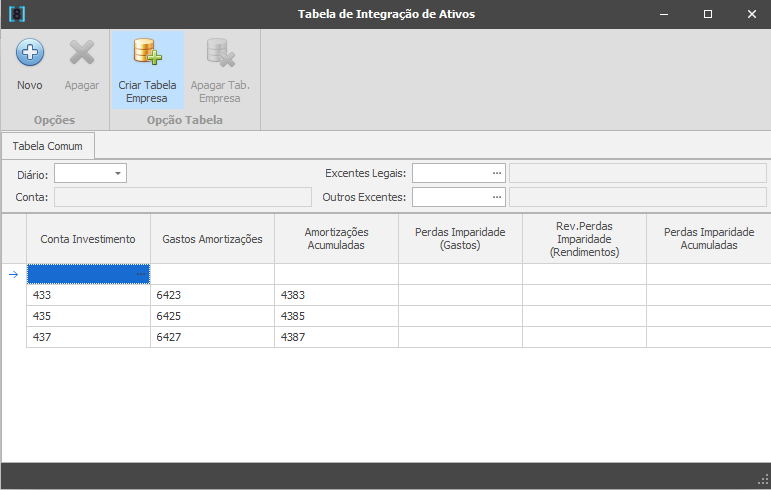Click the current row arrow indicator
Screen dimensions: 771x490
point(13,274)
